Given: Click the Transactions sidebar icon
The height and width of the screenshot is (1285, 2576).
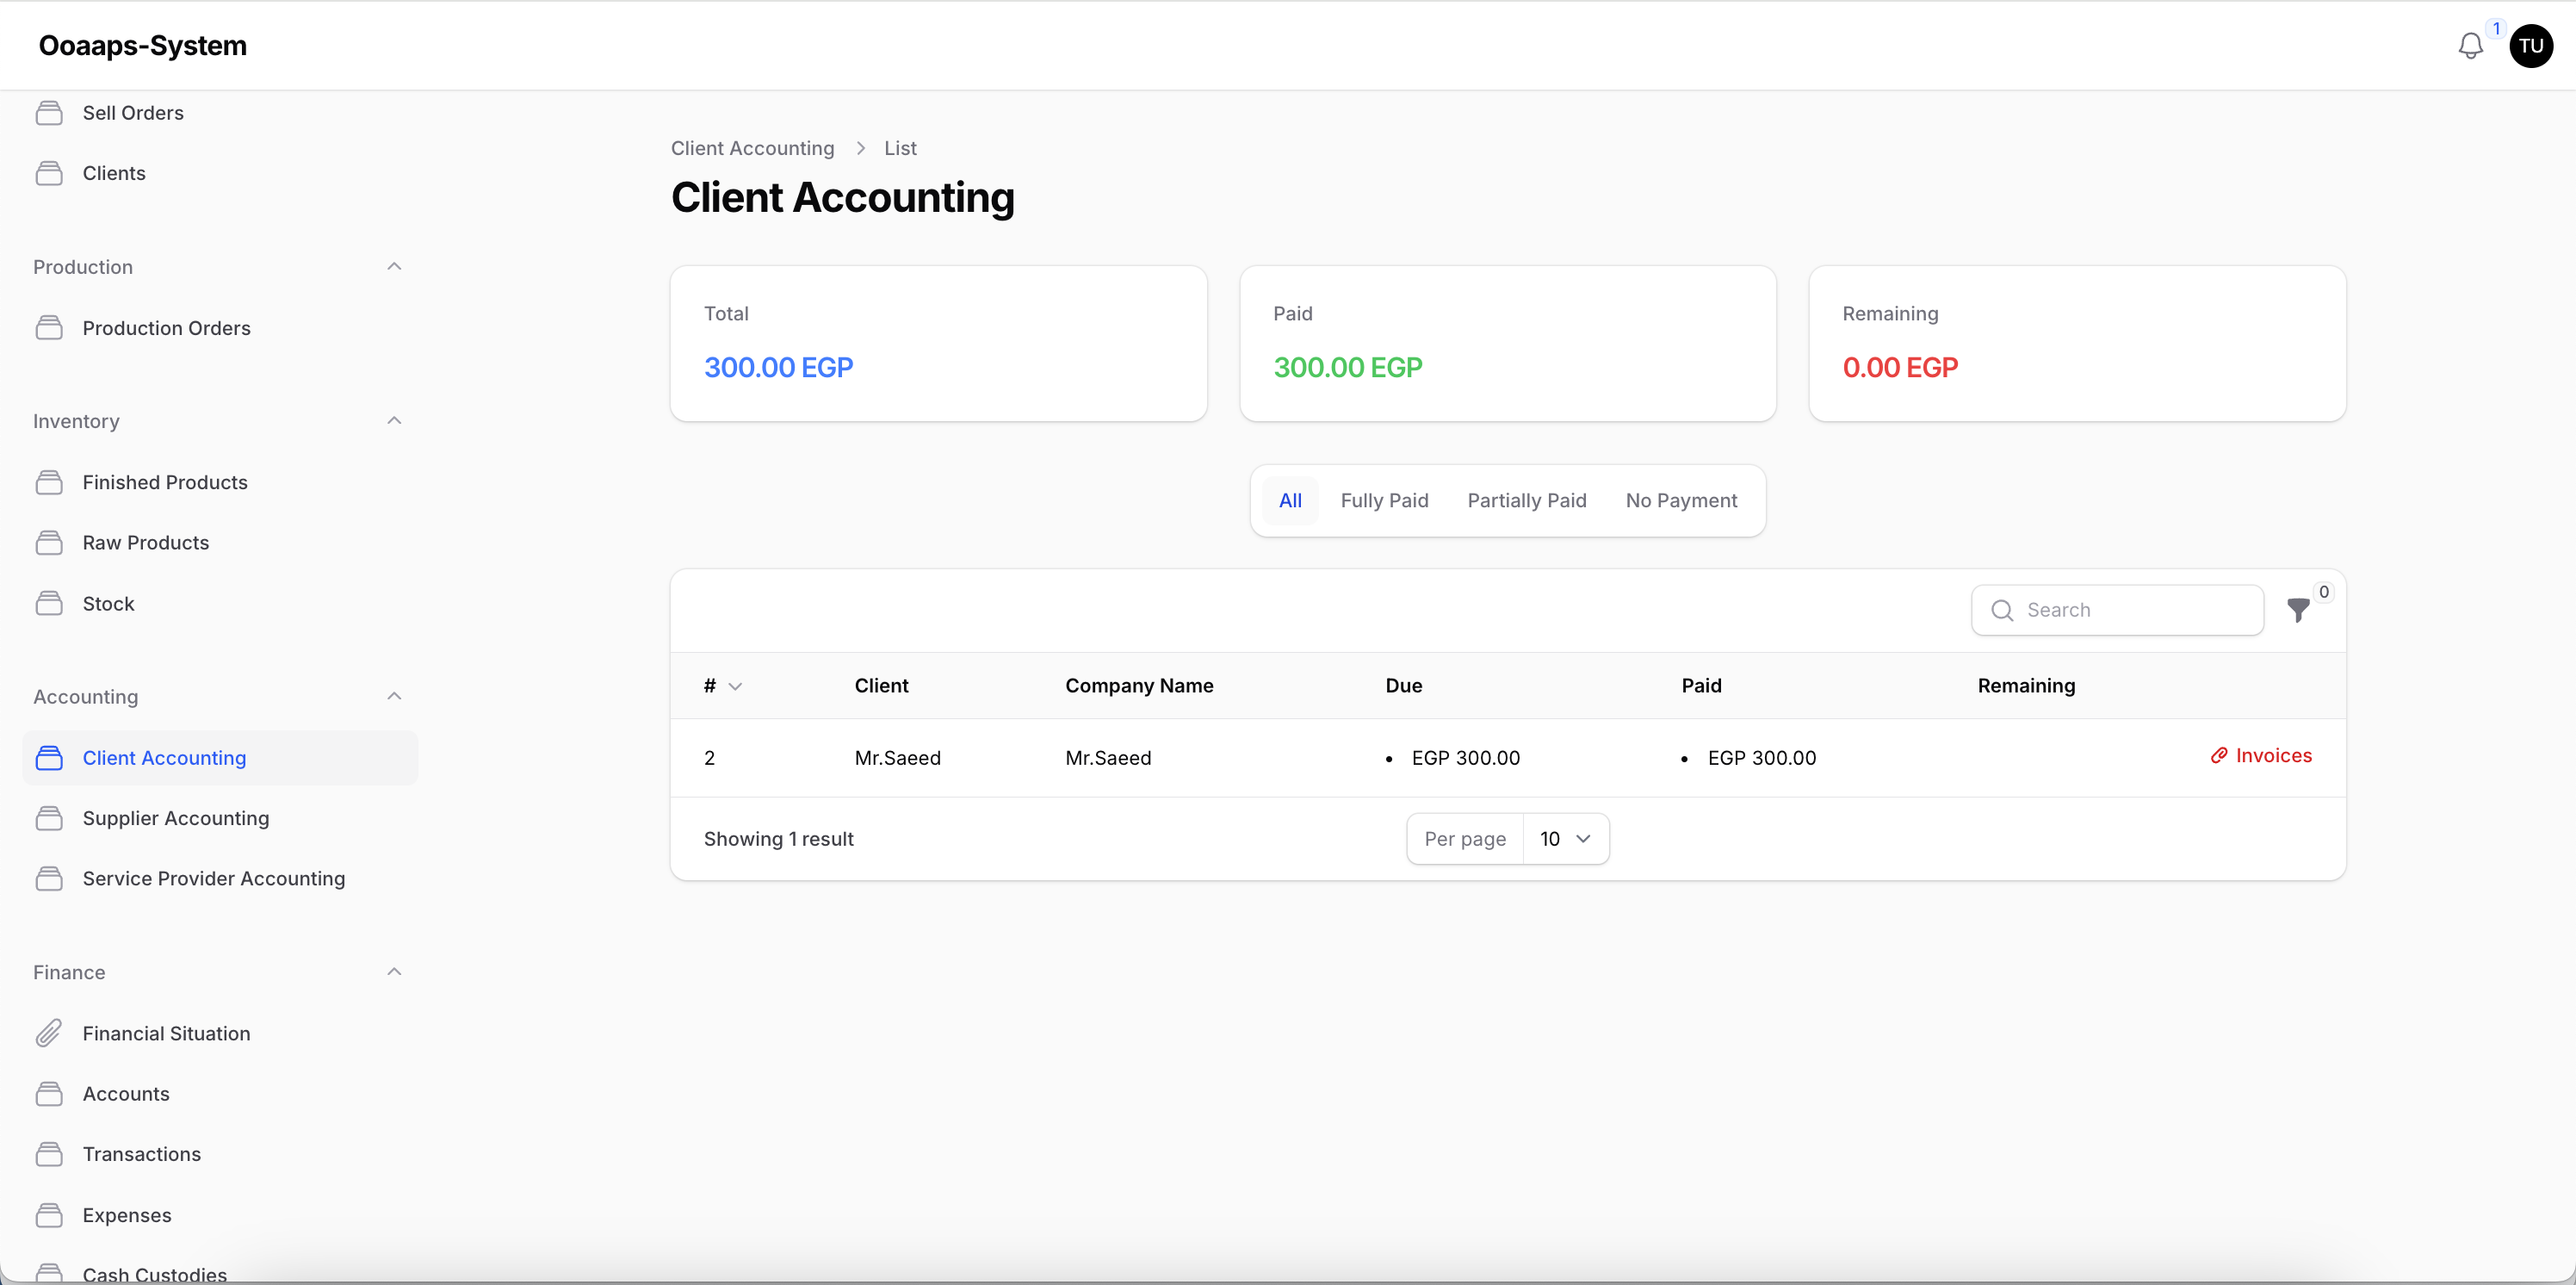Looking at the screenshot, I should pyautogui.click(x=49, y=1154).
